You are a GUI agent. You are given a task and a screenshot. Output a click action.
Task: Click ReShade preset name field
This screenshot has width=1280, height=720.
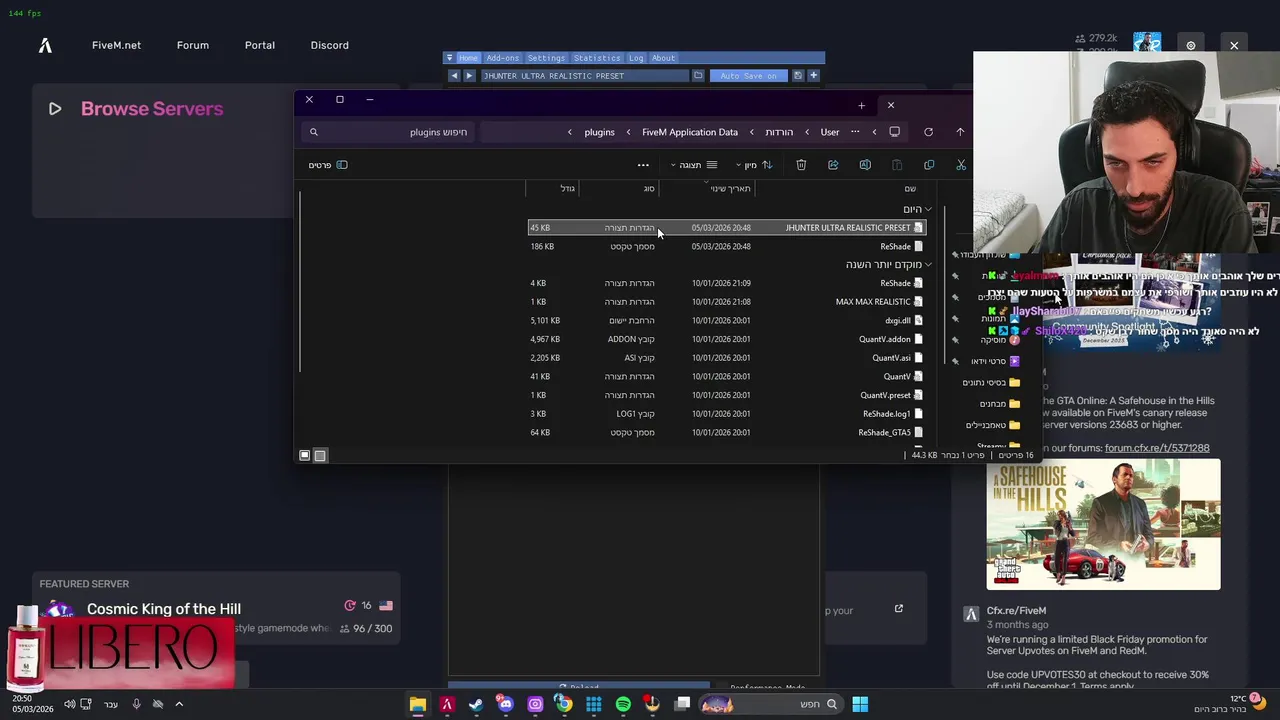(x=584, y=76)
